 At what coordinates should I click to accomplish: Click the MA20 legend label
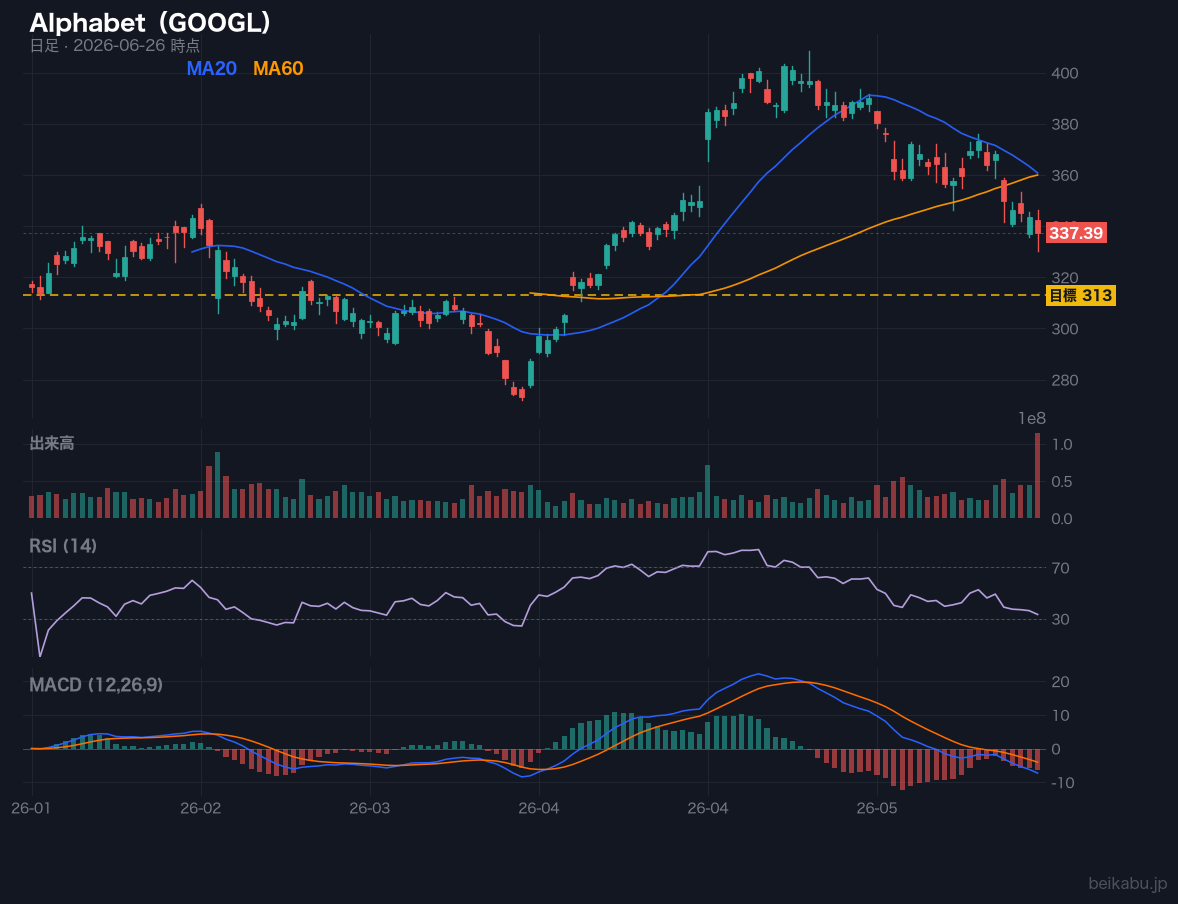(211, 68)
